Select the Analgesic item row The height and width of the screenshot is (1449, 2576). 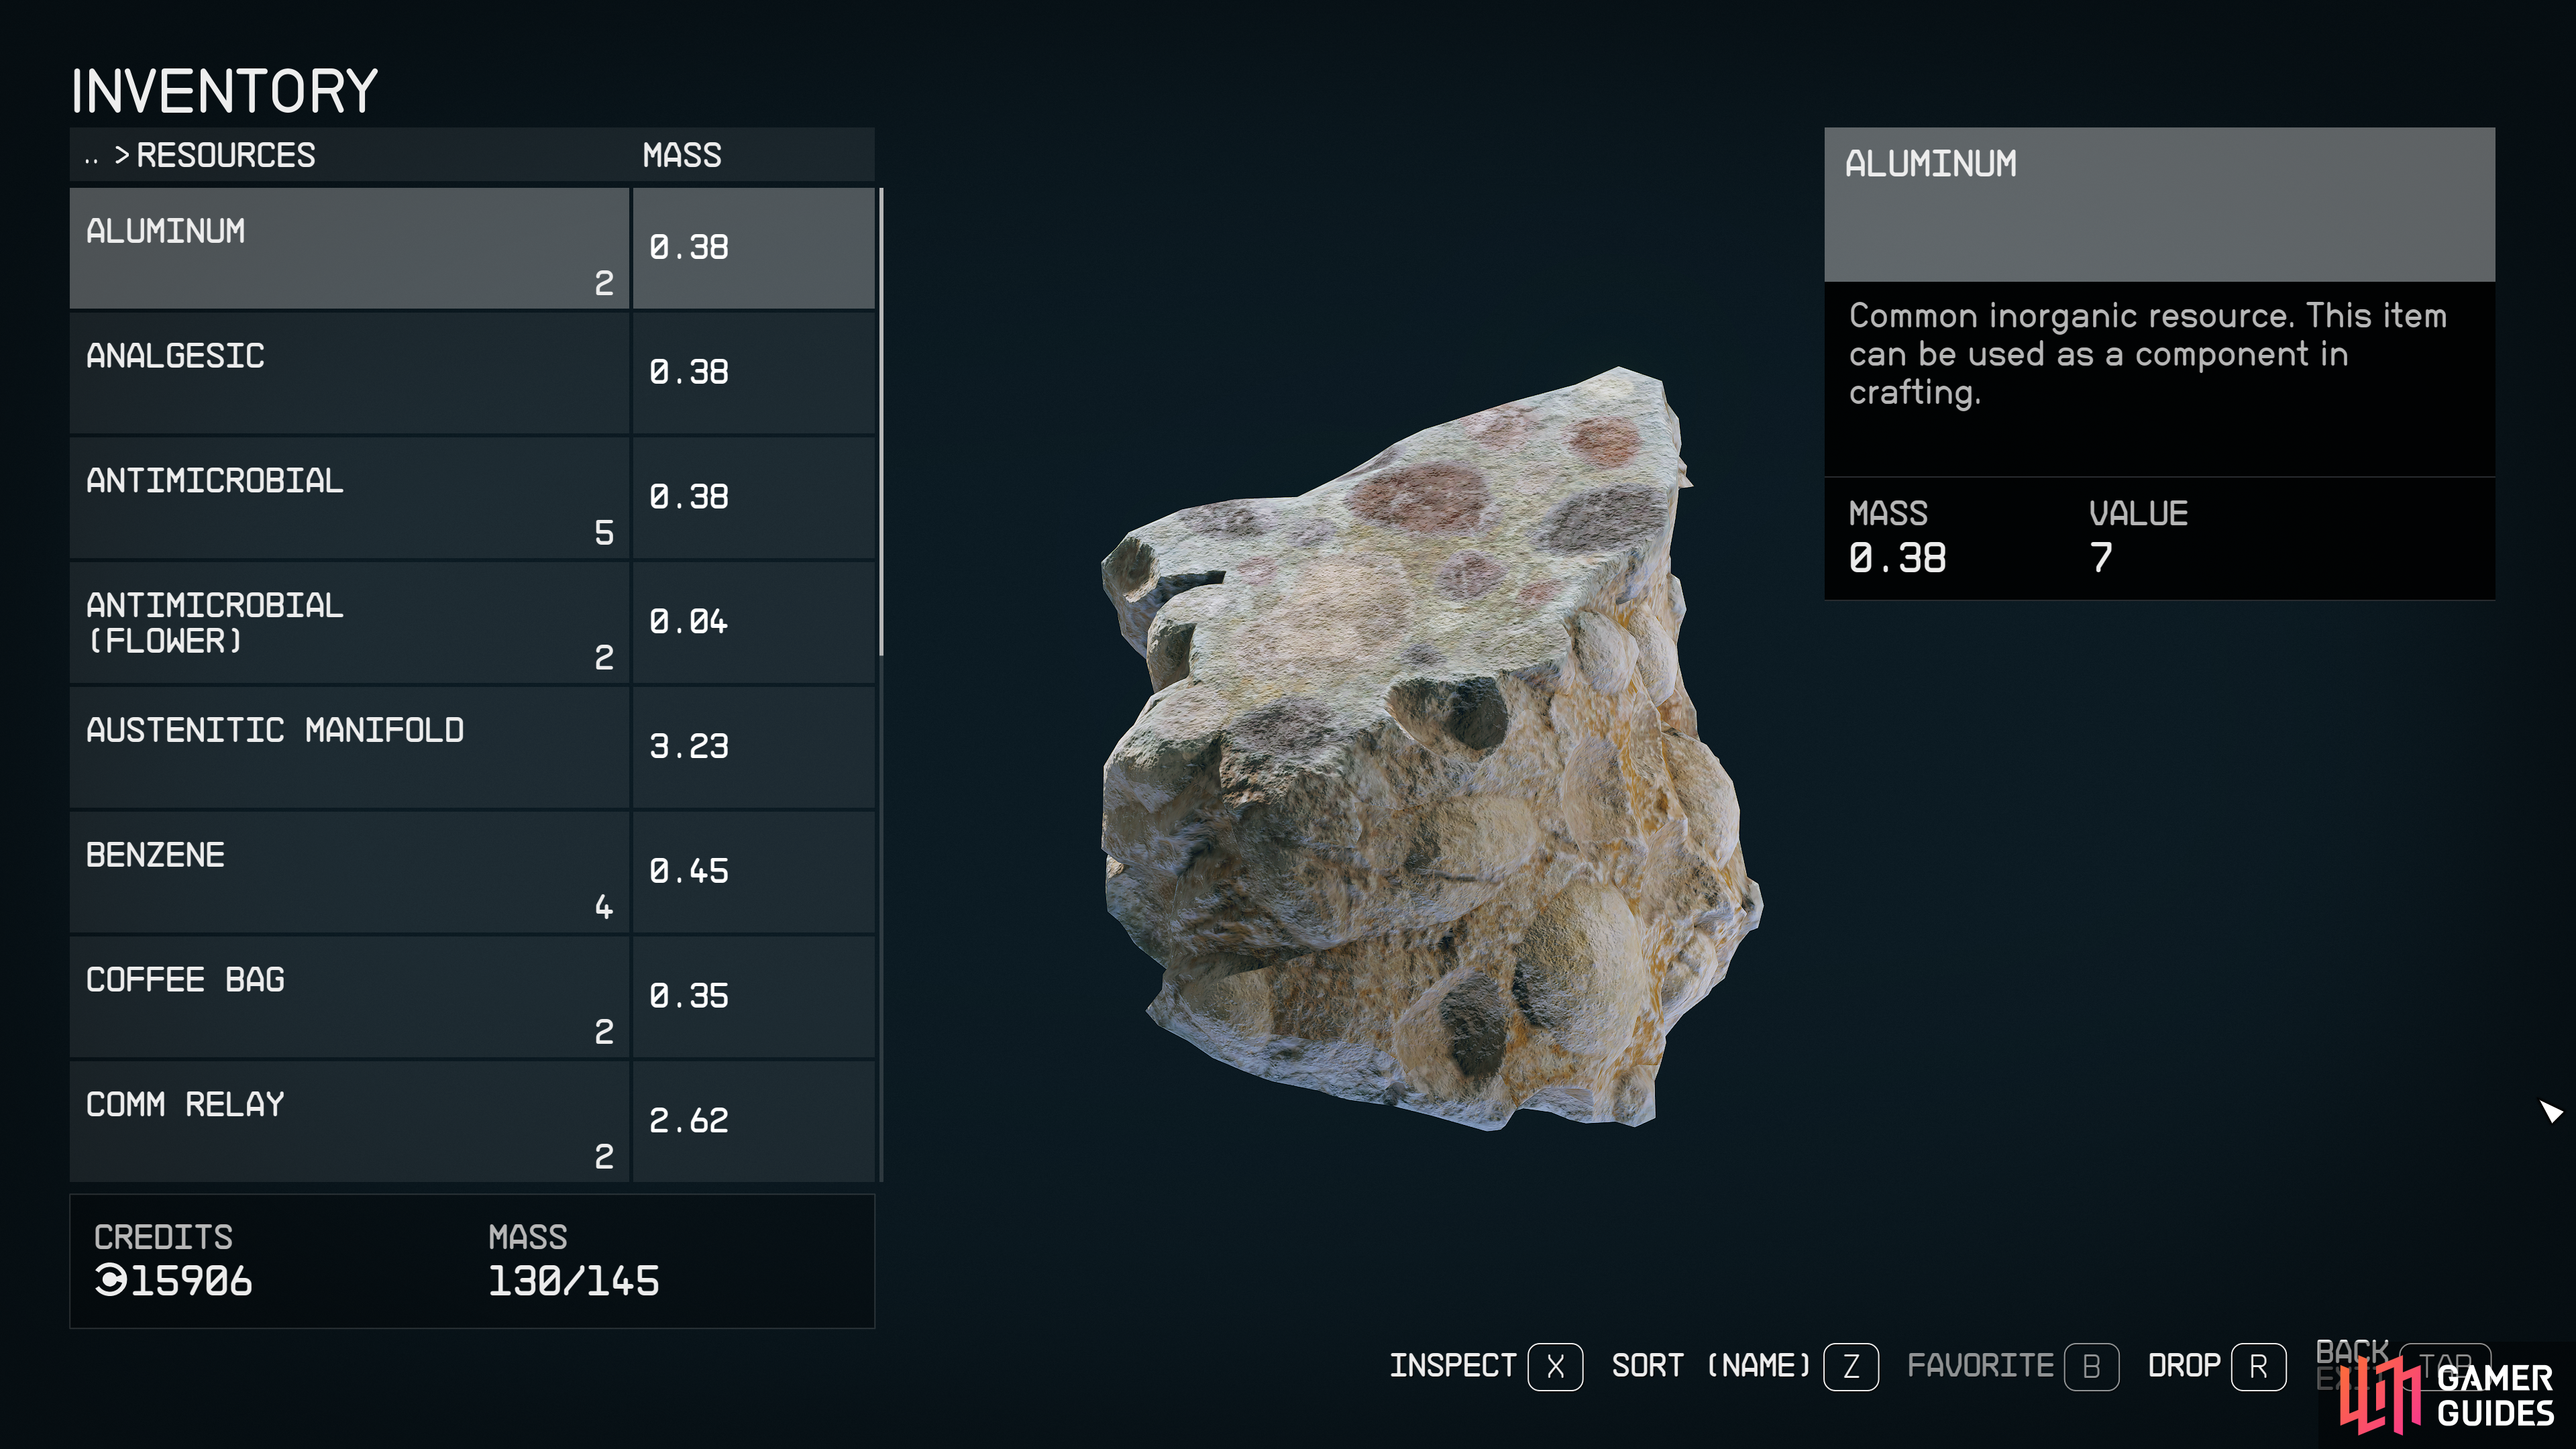(x=472, y=373)
